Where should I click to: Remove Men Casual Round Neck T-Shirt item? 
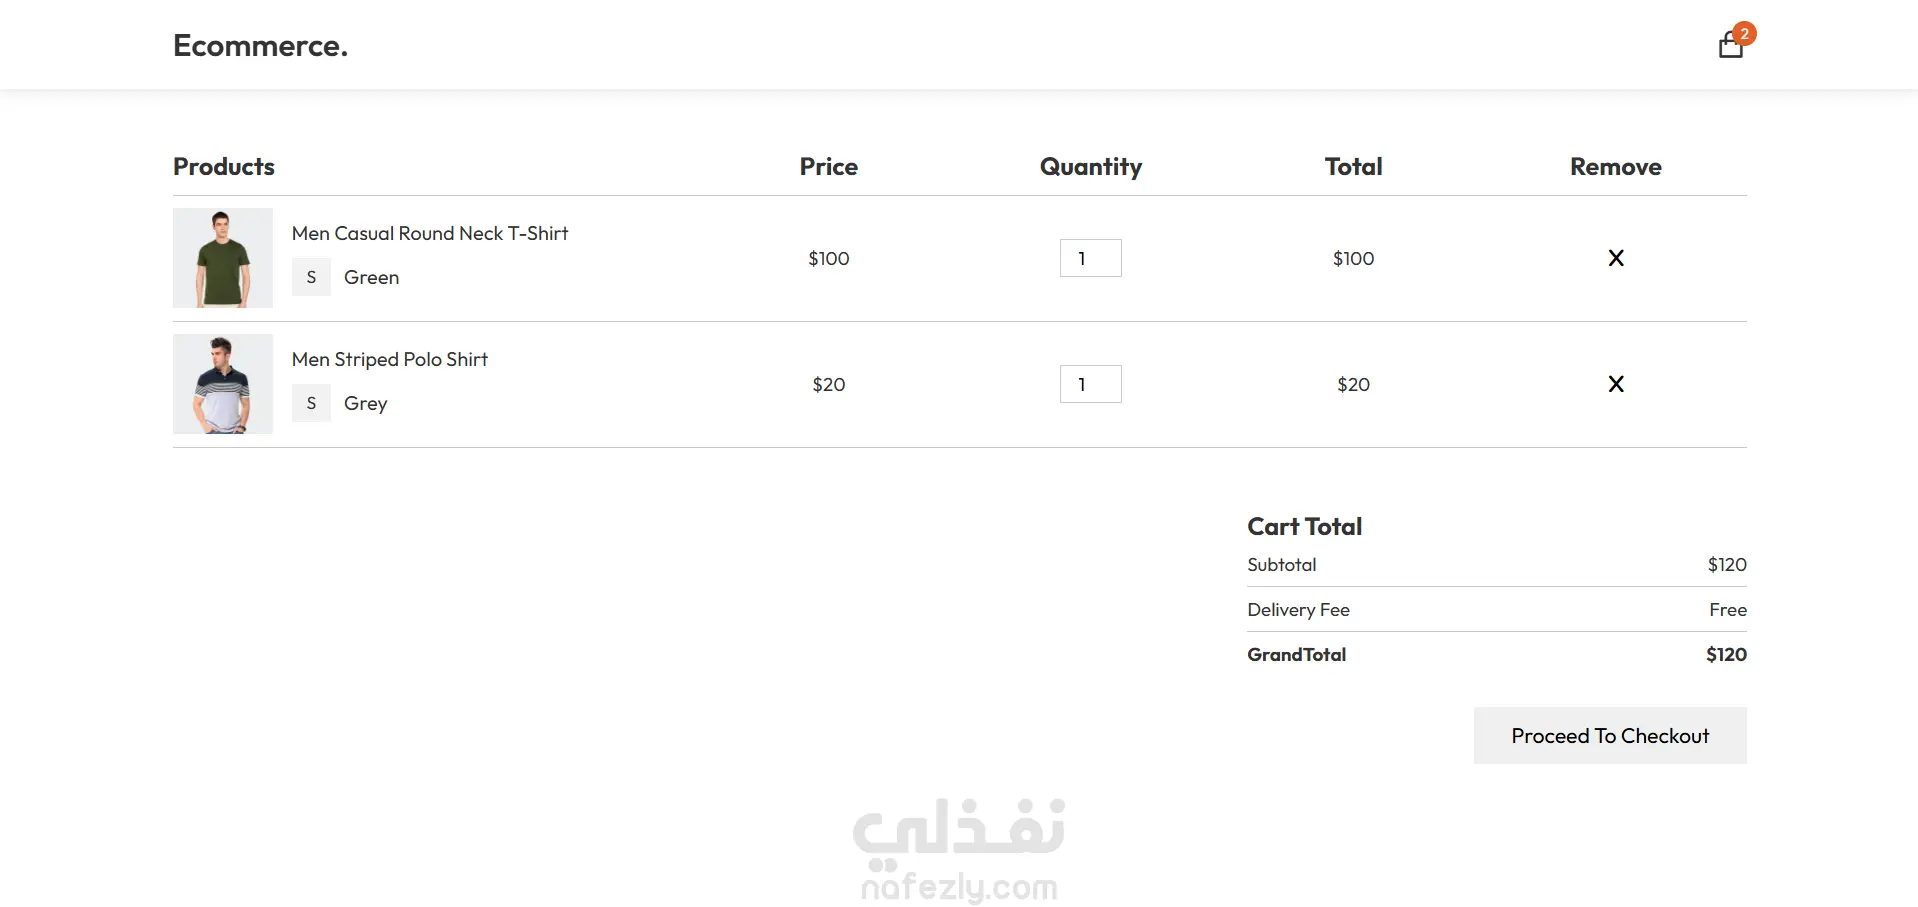(x=1616, y=258)
